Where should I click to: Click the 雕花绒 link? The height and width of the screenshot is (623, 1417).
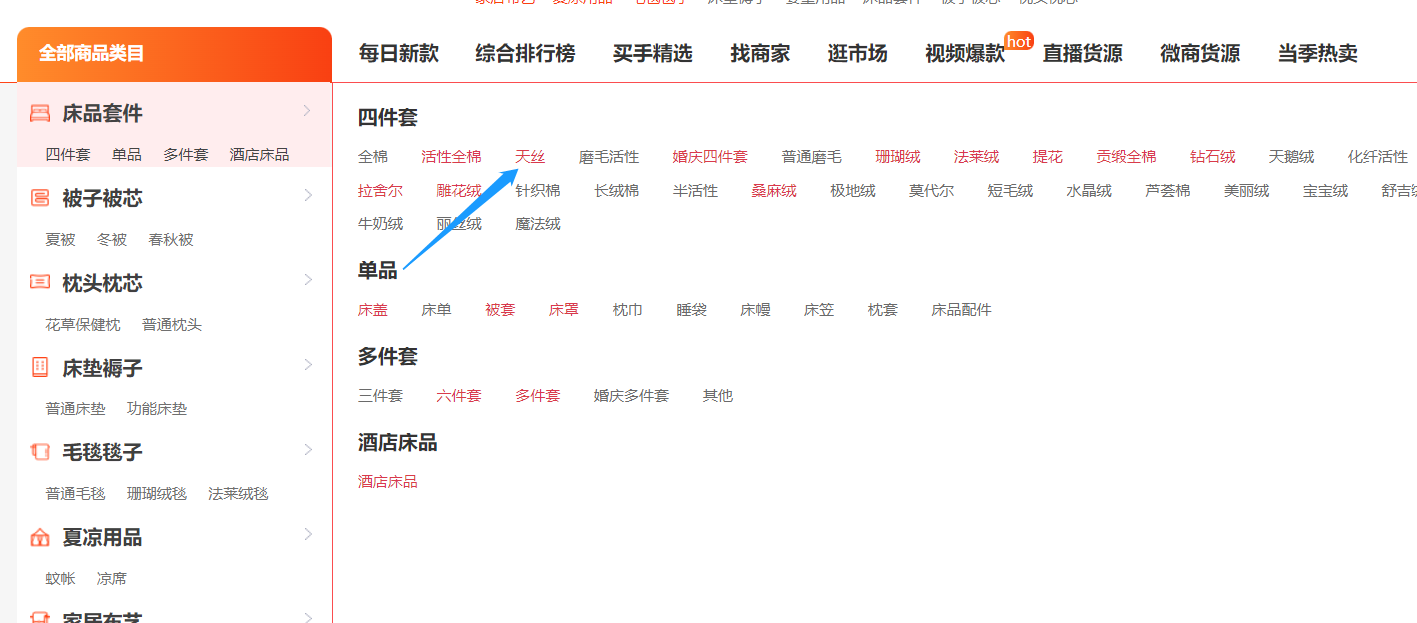coord(459,191)
